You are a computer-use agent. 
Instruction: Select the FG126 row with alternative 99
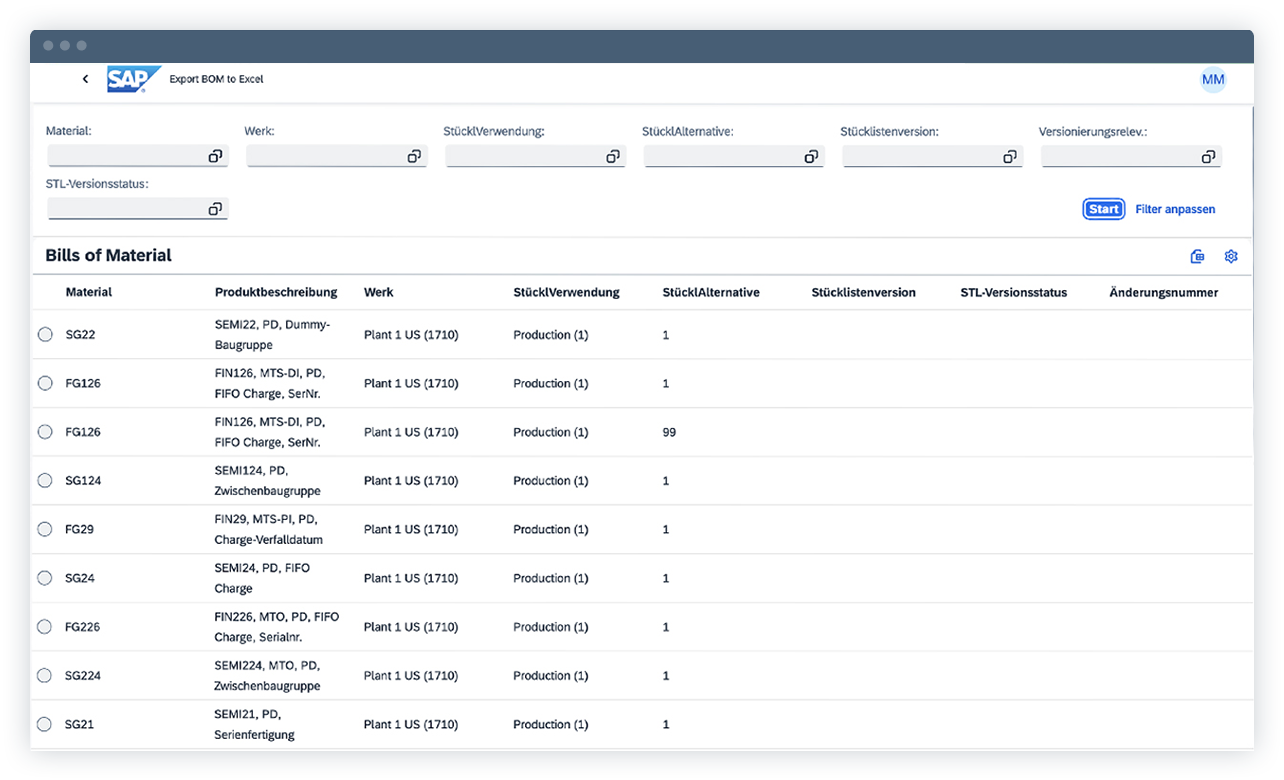tap(44, 431)
